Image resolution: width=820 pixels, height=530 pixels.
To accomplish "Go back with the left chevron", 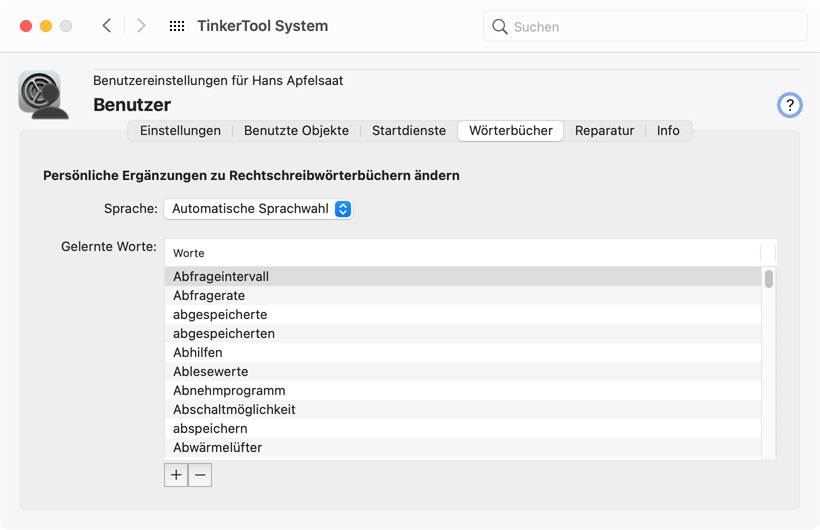I will (x=107, y=26).
